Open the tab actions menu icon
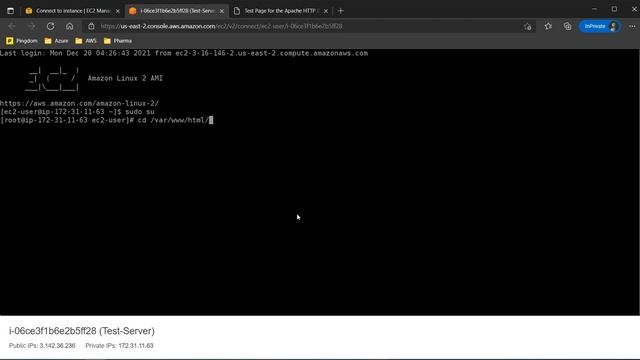Viewport: 640px width, 360px height. 11,11
